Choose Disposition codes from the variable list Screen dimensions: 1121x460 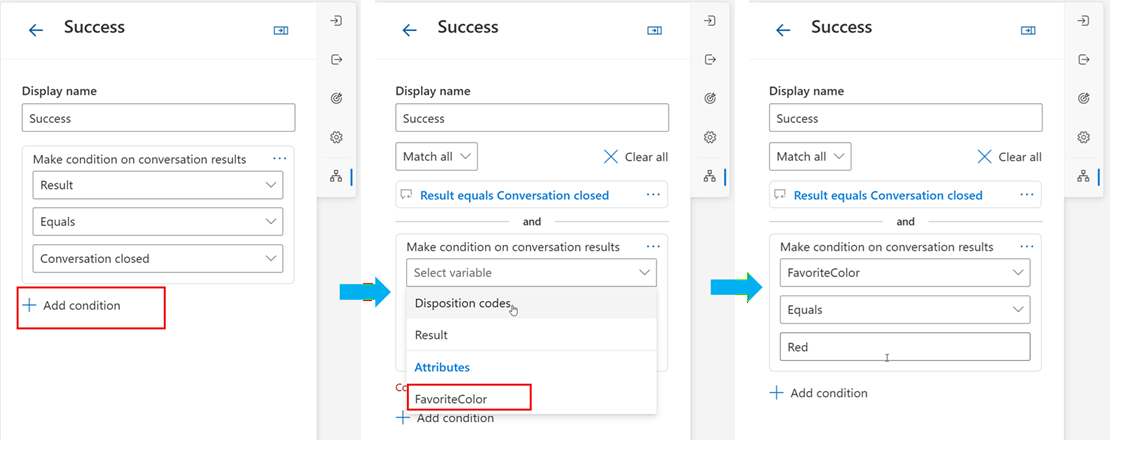tap(531, 303)
